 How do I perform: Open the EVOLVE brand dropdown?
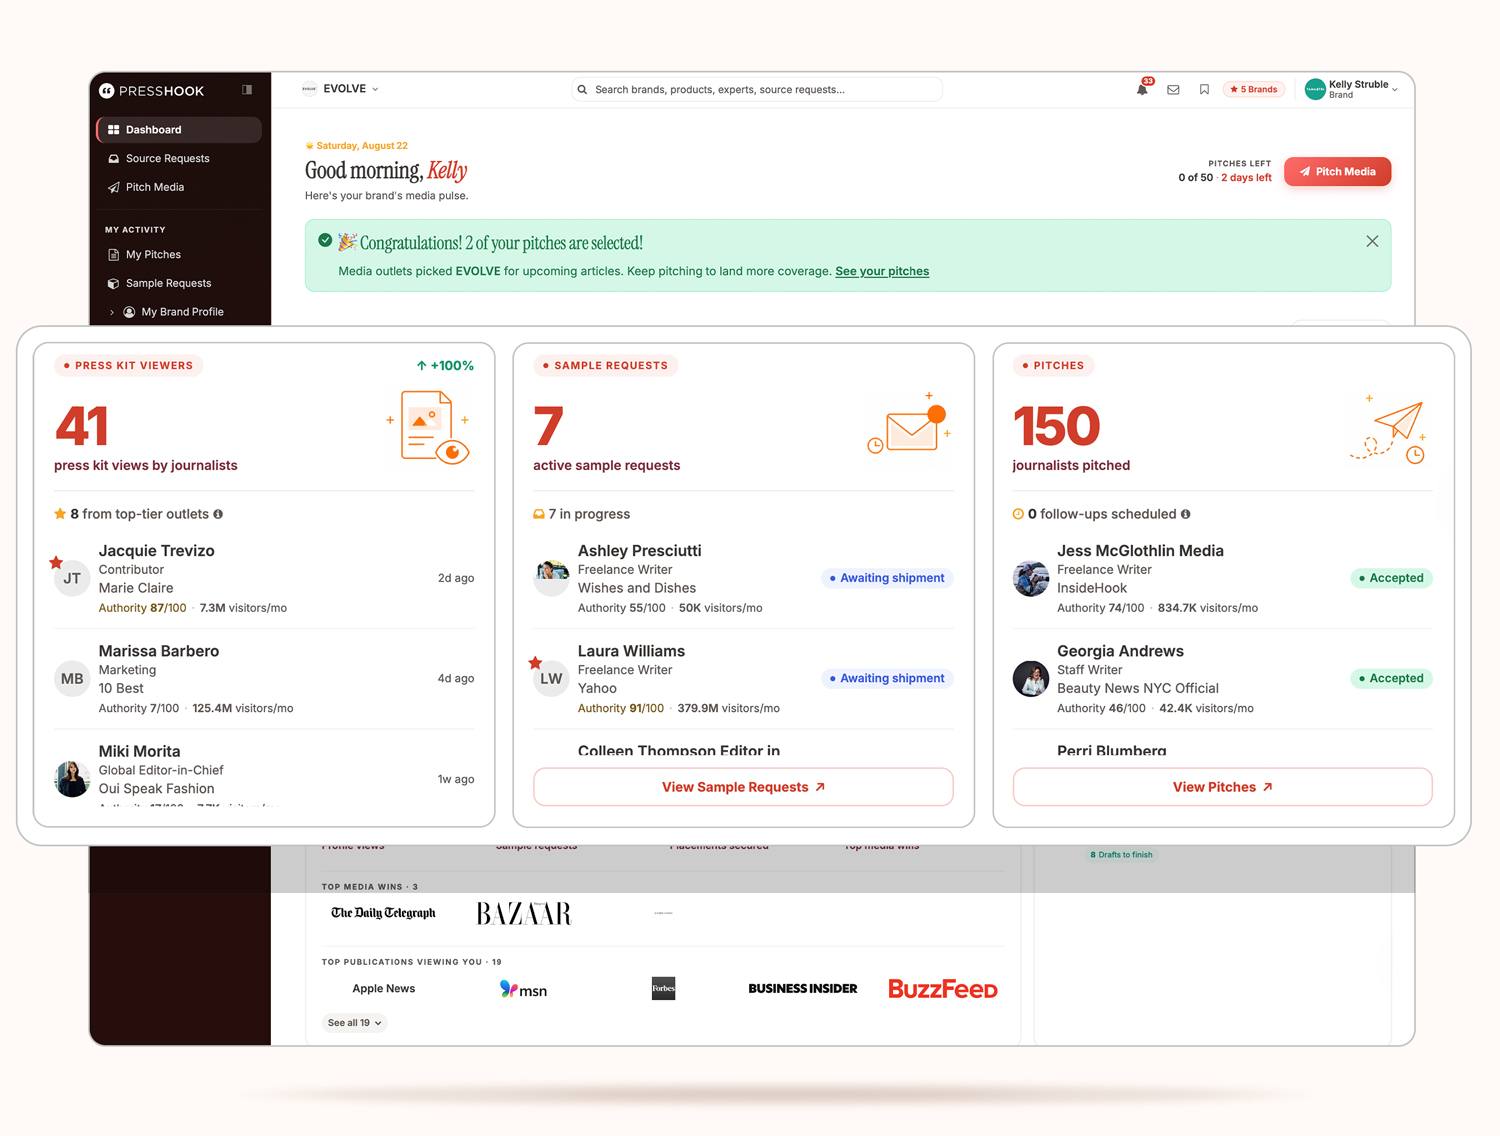pyautogui.click(x=341, y=89)
